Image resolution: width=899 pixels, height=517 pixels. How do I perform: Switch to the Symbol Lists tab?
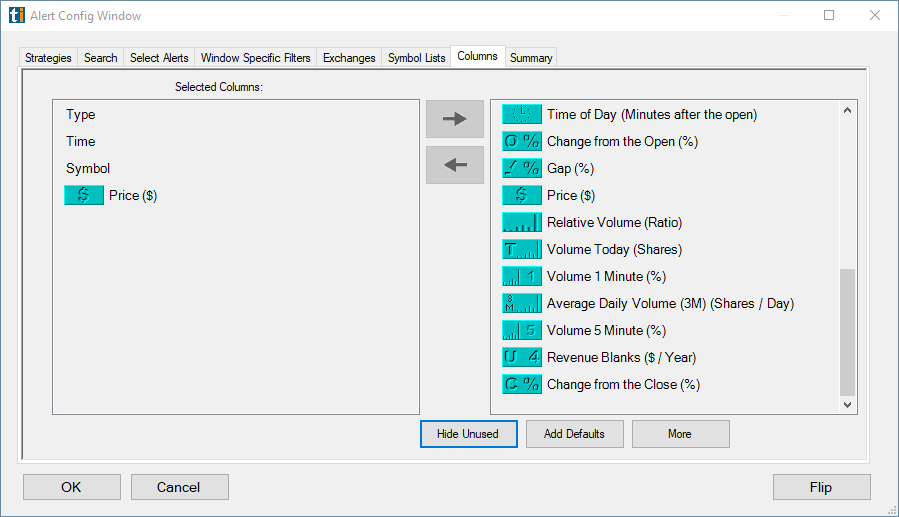tap(416, 58)
